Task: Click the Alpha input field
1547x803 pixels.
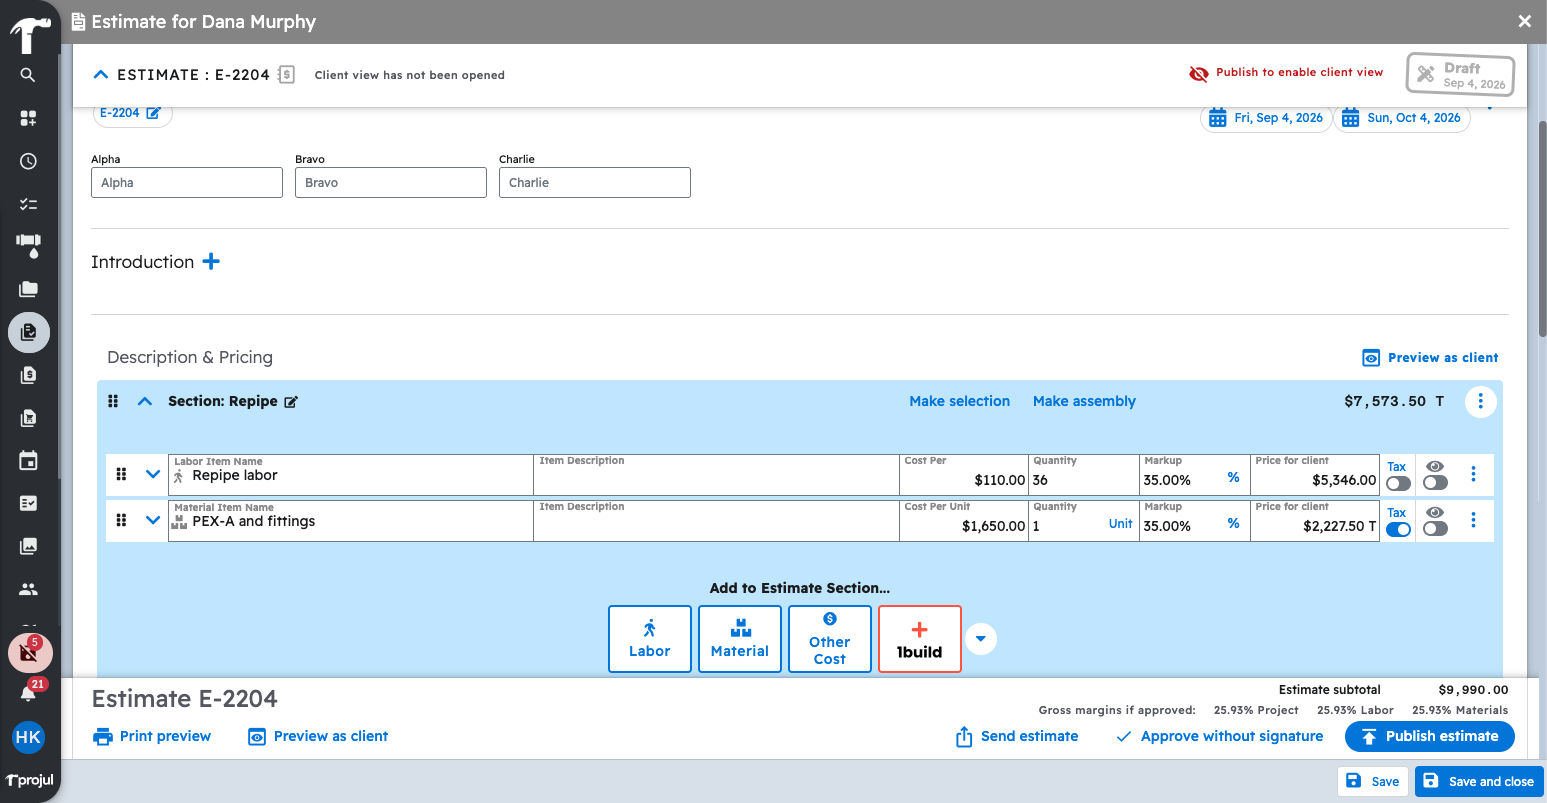Action: (x=187, y=182)
